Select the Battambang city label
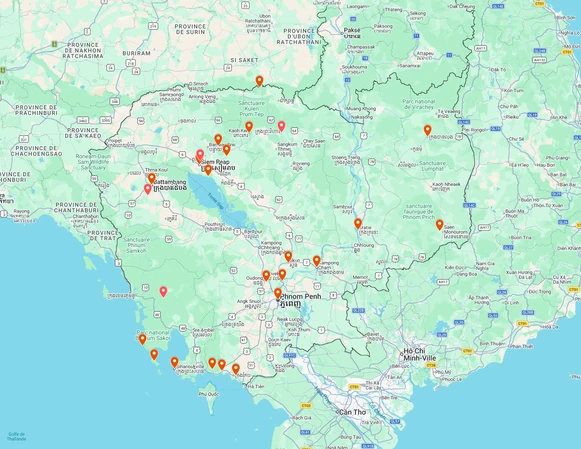This screenshot has height=449, width=581. [x=170, y=185]
